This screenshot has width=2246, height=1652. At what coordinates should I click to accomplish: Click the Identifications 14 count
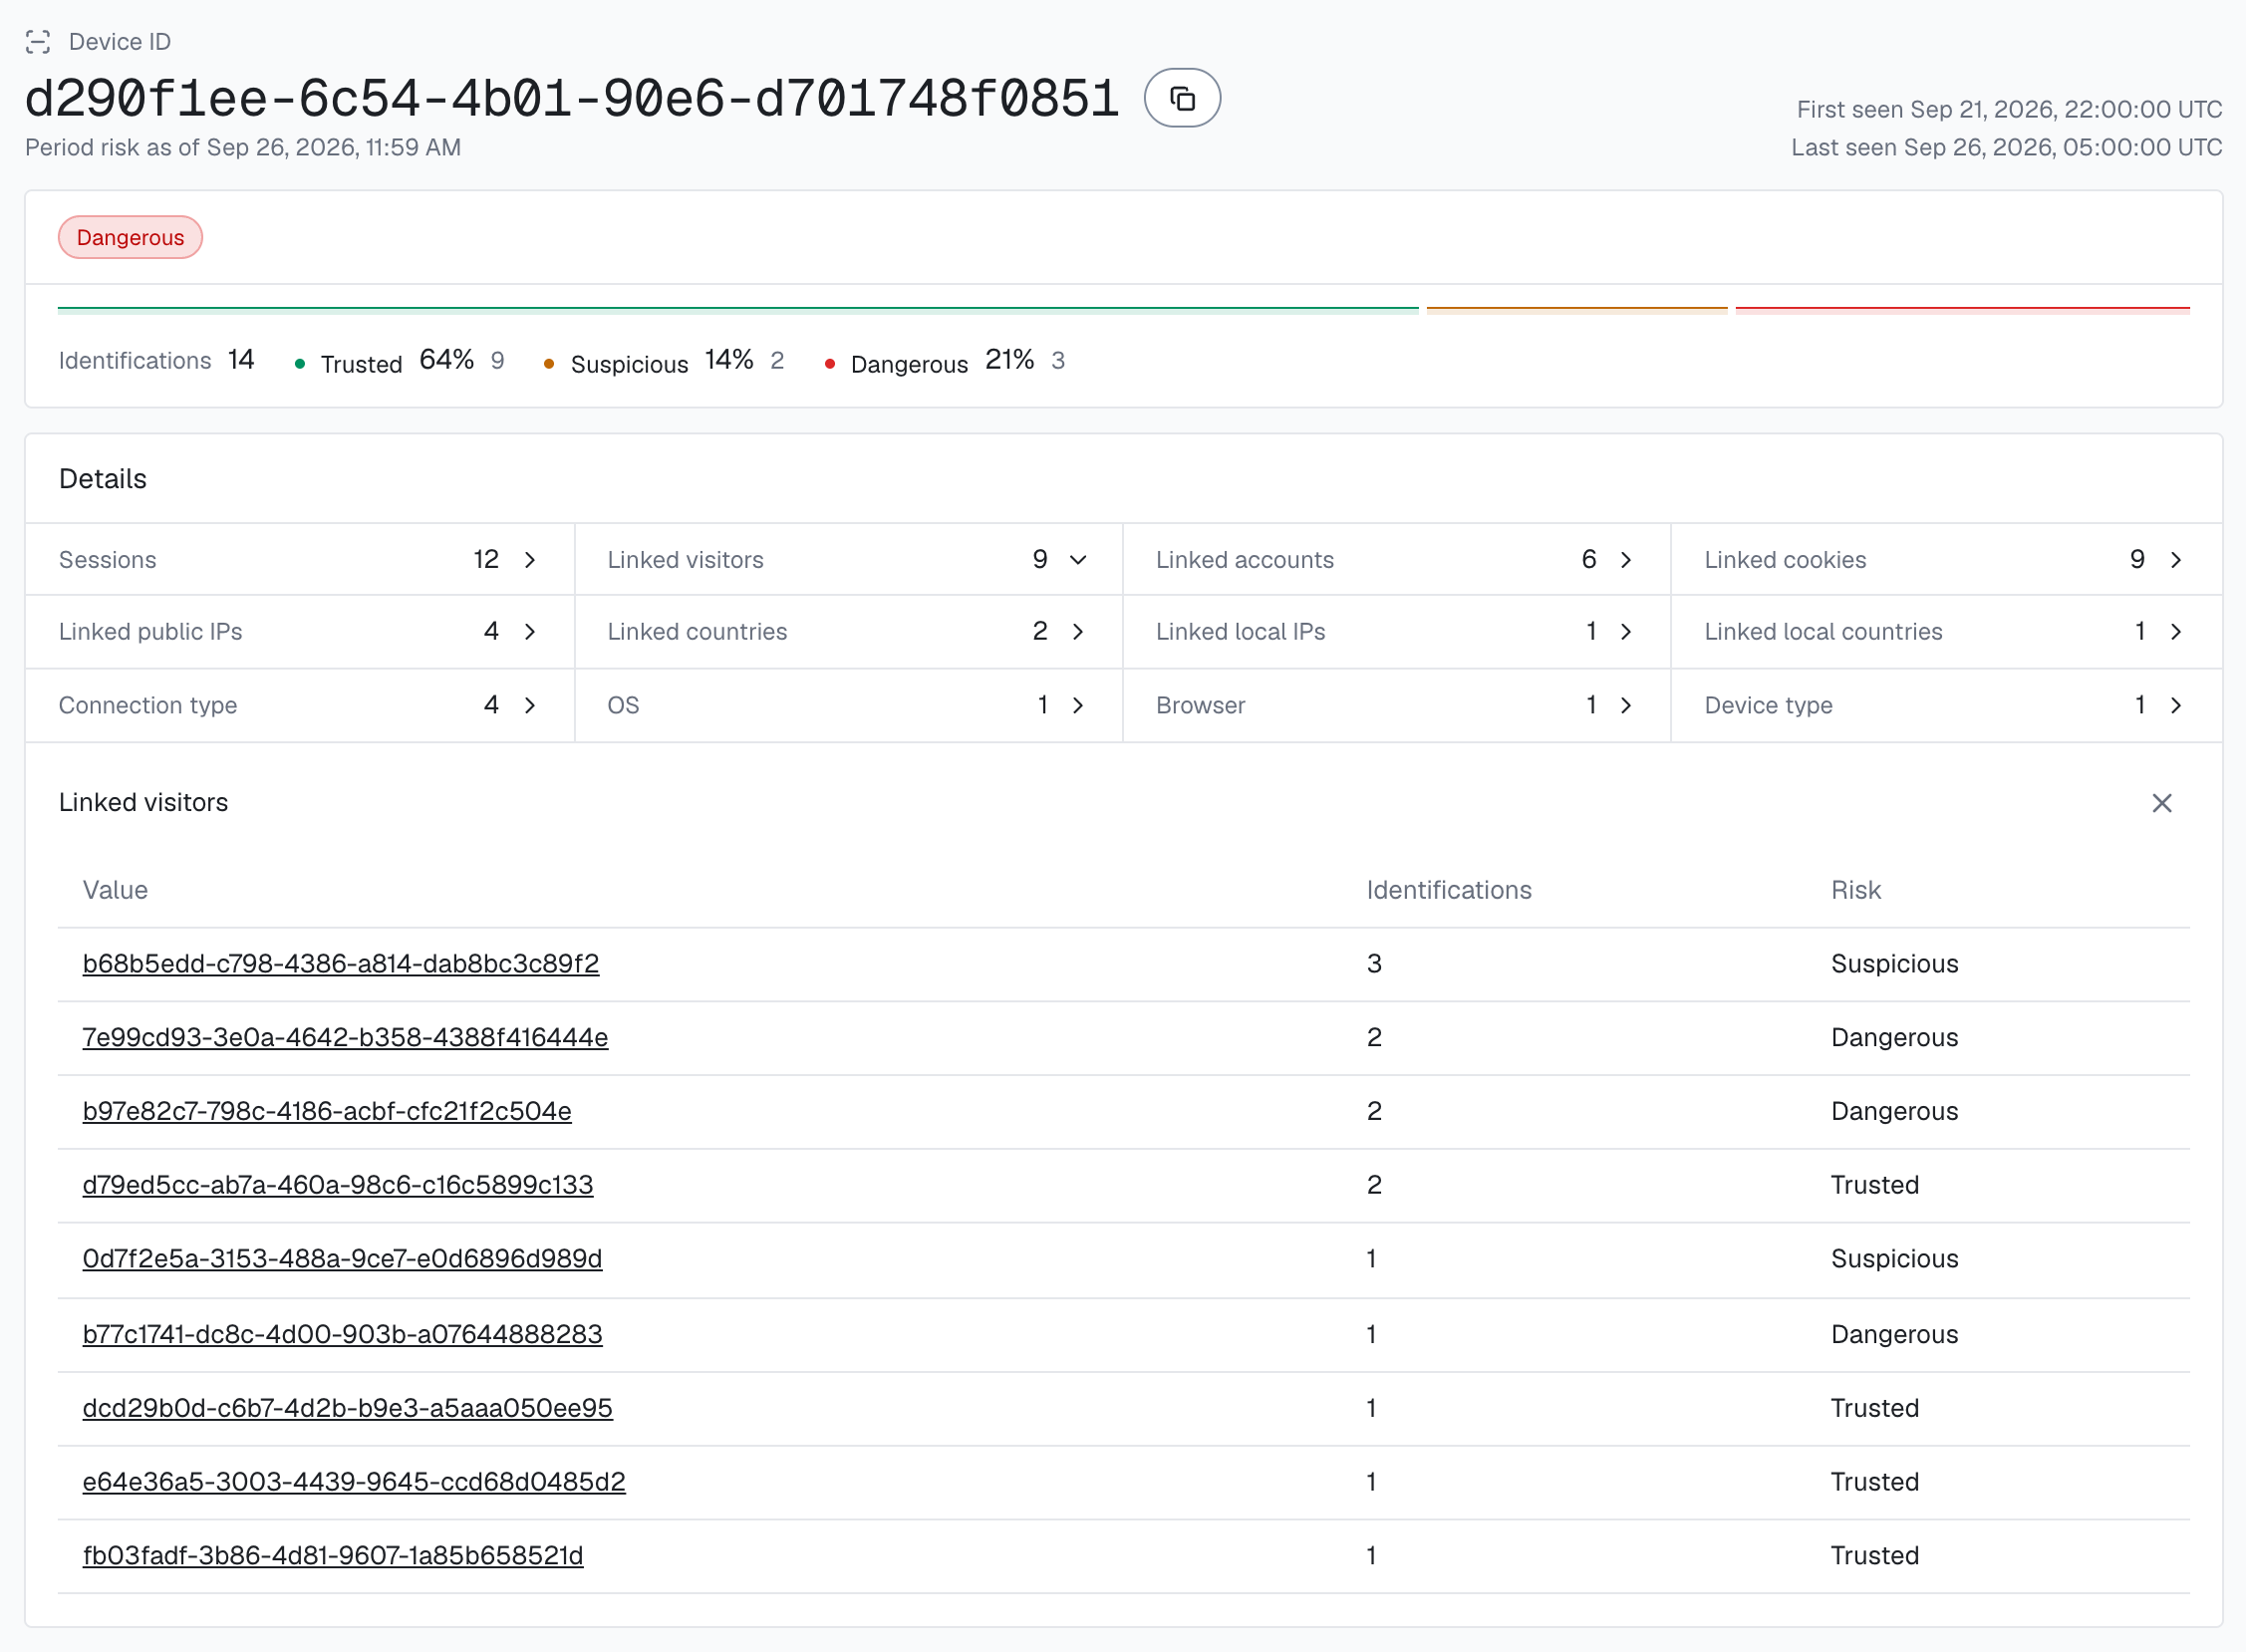157,360
